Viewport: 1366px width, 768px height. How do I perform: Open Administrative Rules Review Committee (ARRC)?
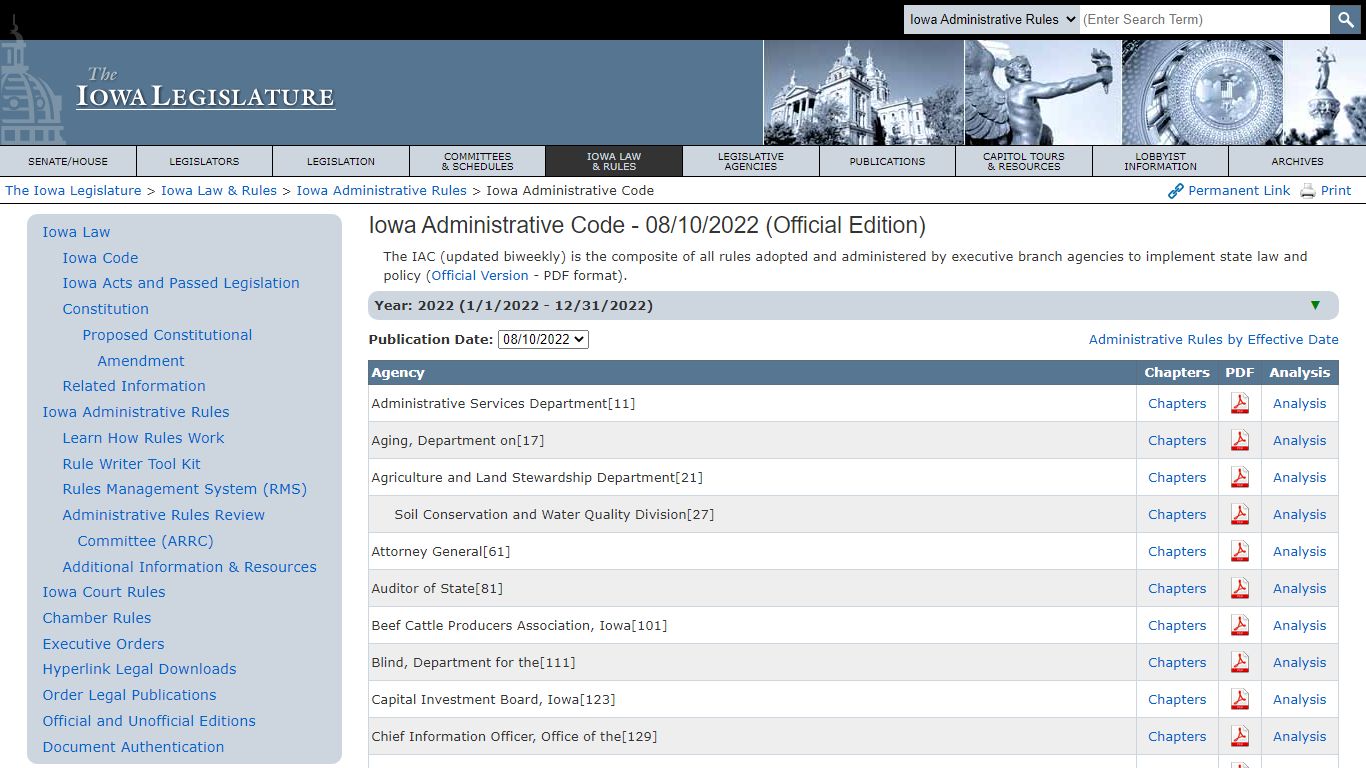click(163, 528)
